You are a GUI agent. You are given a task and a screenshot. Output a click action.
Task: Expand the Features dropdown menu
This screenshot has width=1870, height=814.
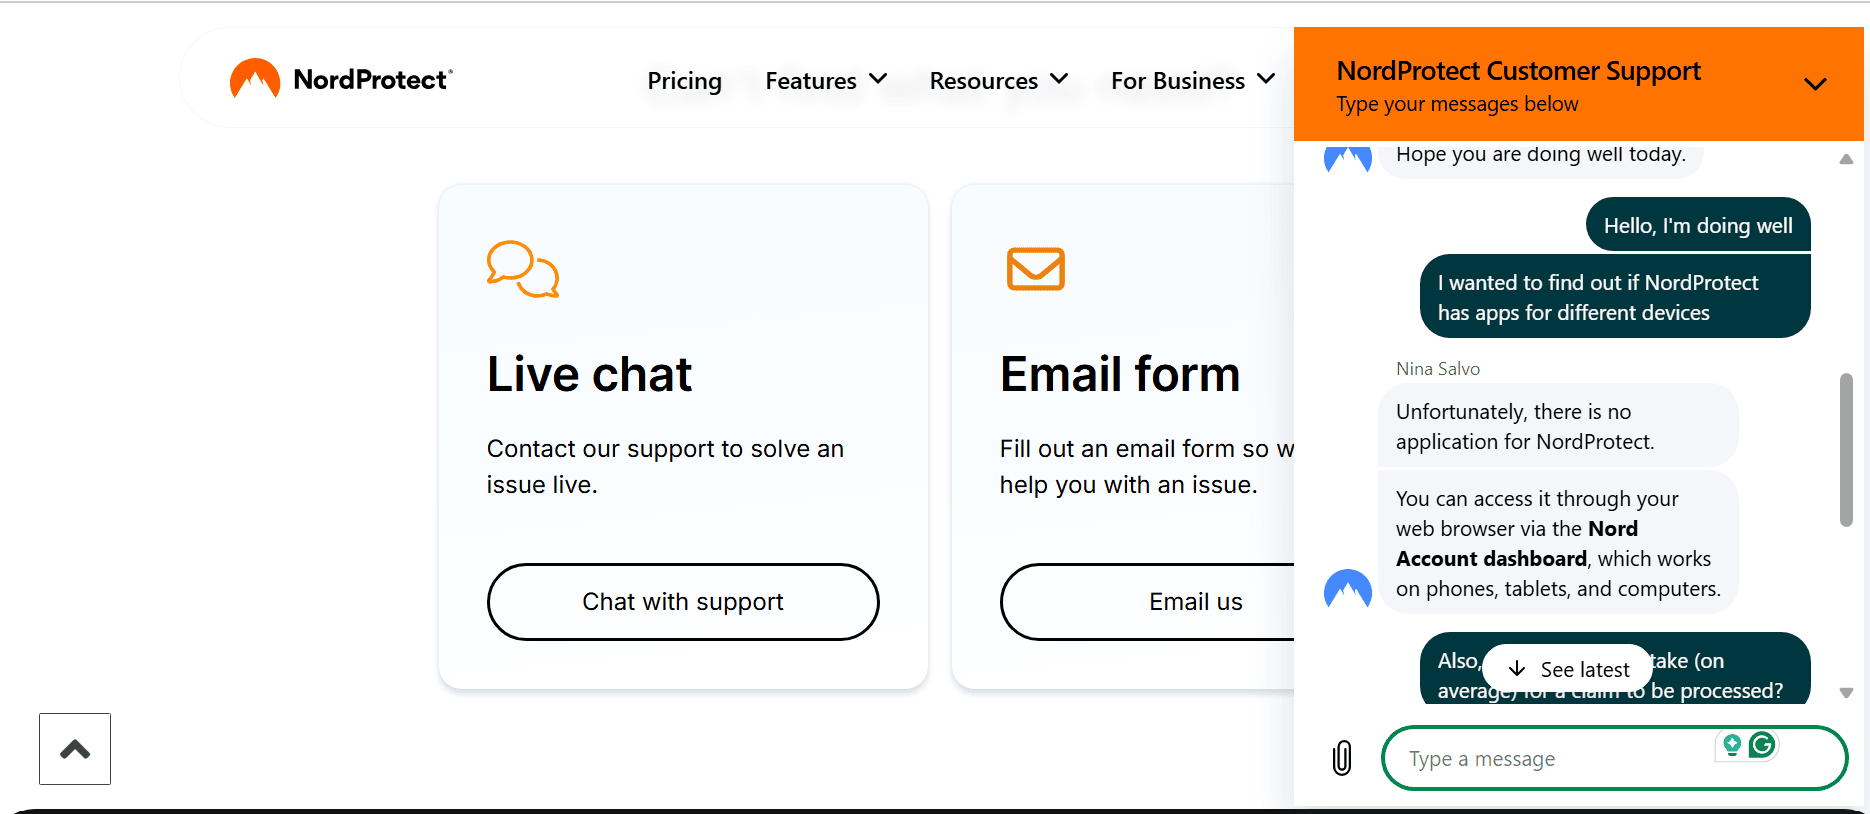point(826,80)
